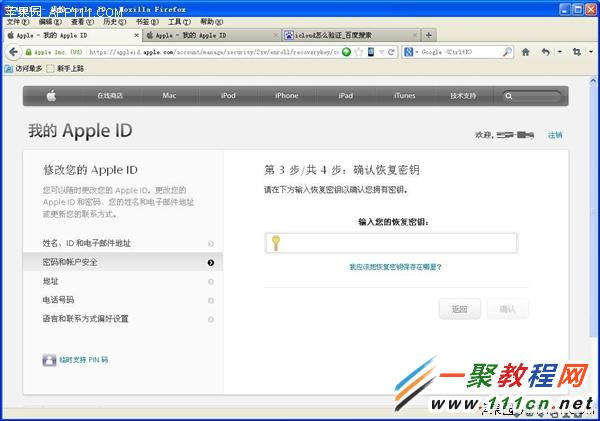
Task: Click the Apple logo in navigation bar
Action: click(51, 96)
